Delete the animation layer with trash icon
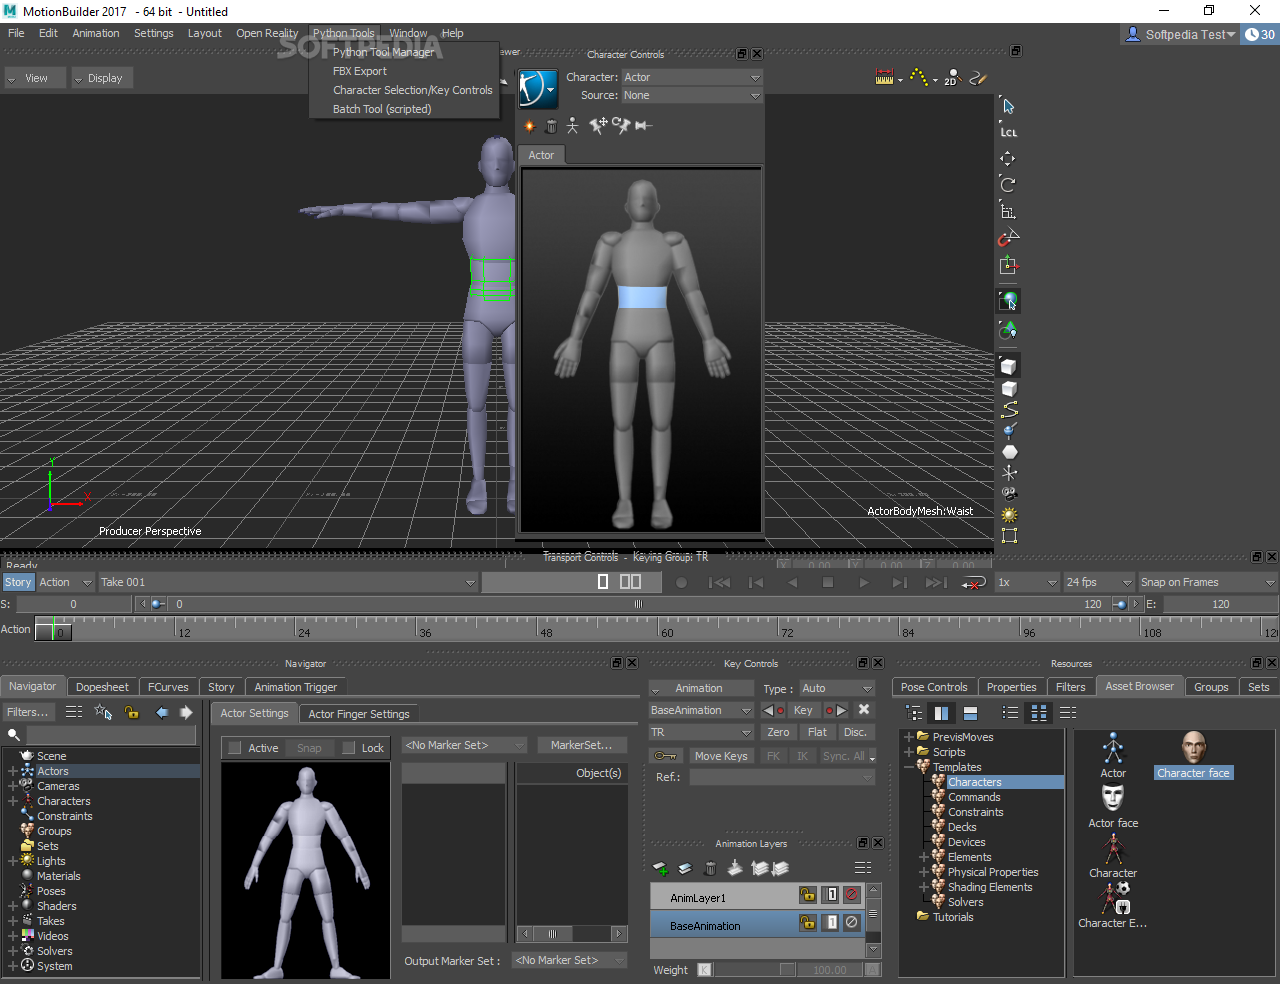Viewport: 1280px width, 984px height. 710,868
